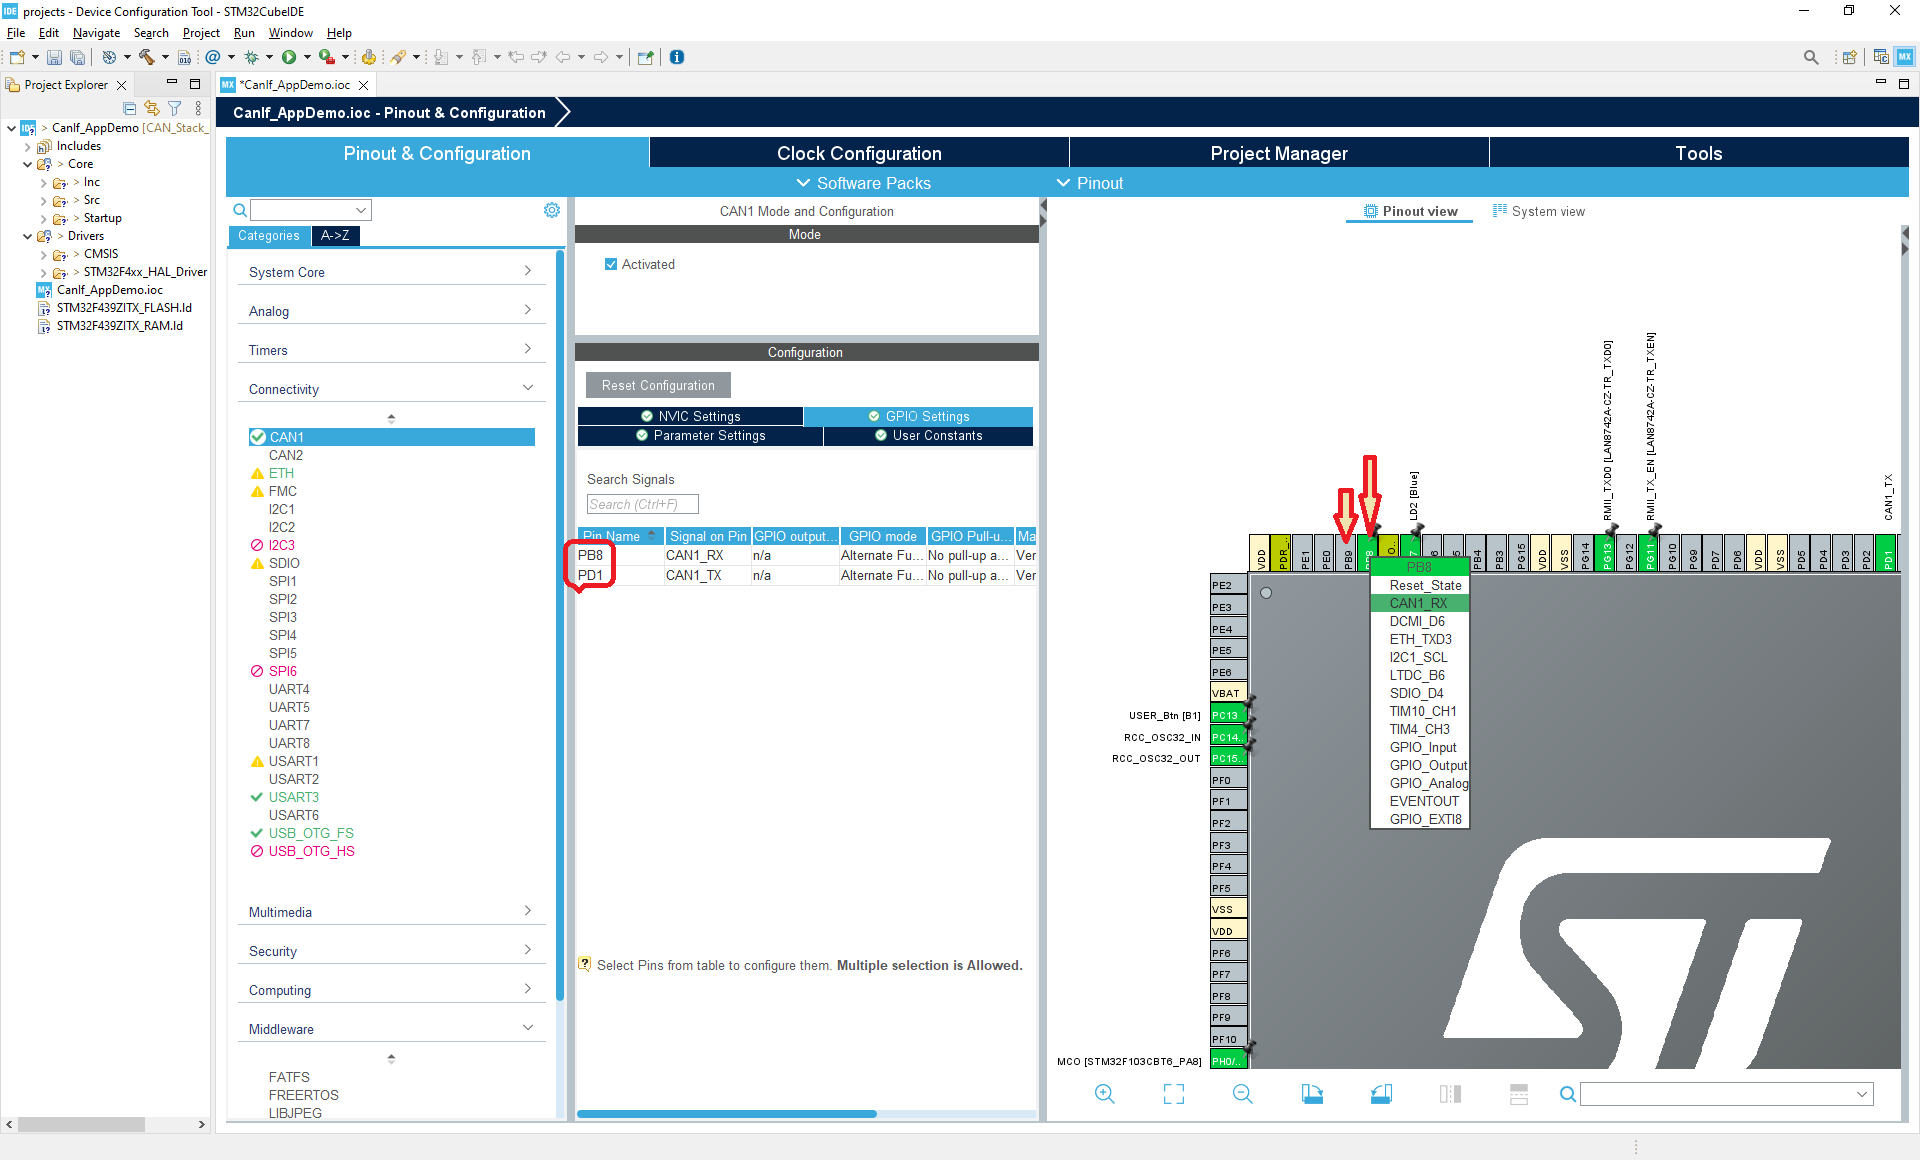Expand the Analog category
The width and height of the screenshot is (1920, 1160).
pyautogui.click(x=391, y=311)
